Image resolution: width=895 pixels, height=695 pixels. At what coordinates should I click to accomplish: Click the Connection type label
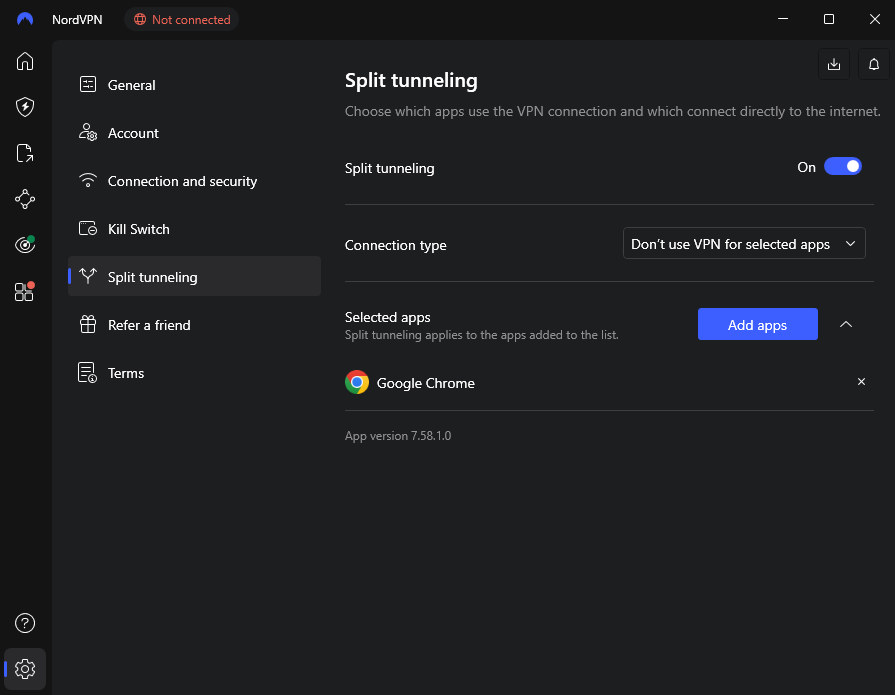pyautogui.click(x=396, y=245)
